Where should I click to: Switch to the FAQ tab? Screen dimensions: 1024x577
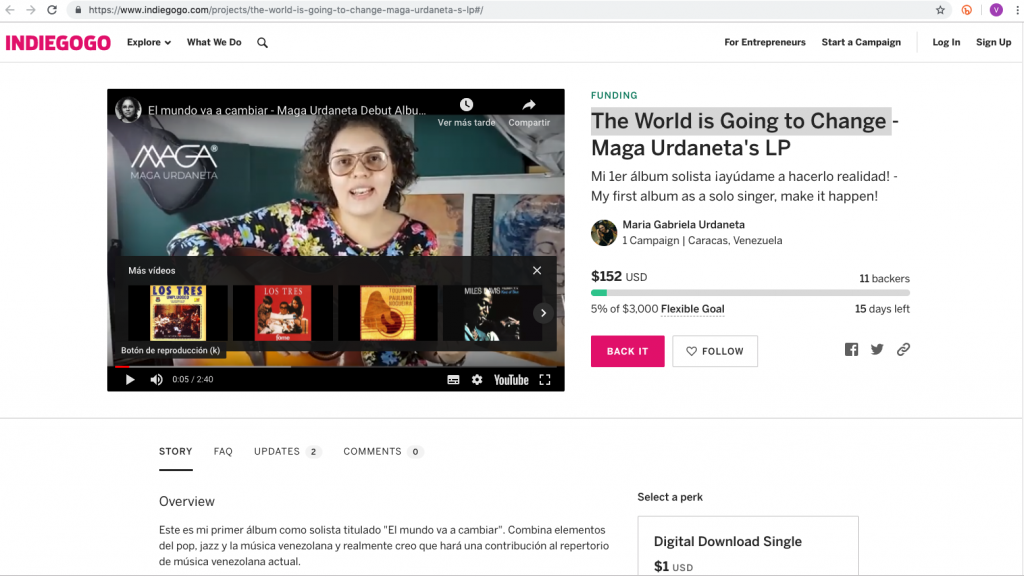click(223, 452)
